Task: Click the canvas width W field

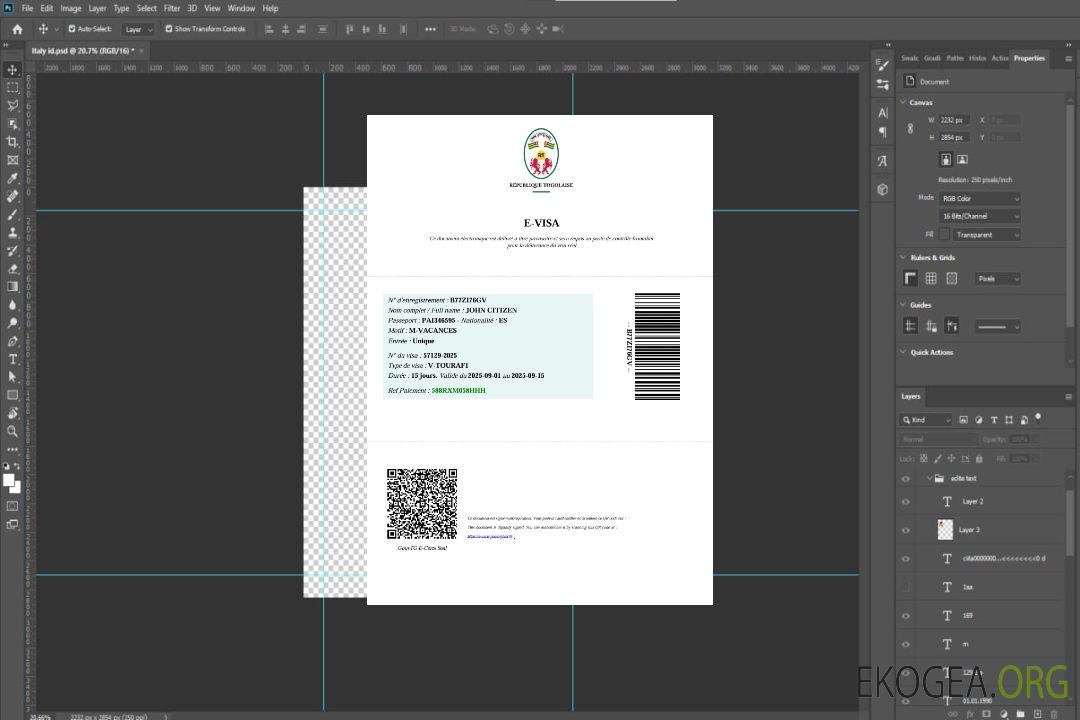Action: tap(954, 120)
